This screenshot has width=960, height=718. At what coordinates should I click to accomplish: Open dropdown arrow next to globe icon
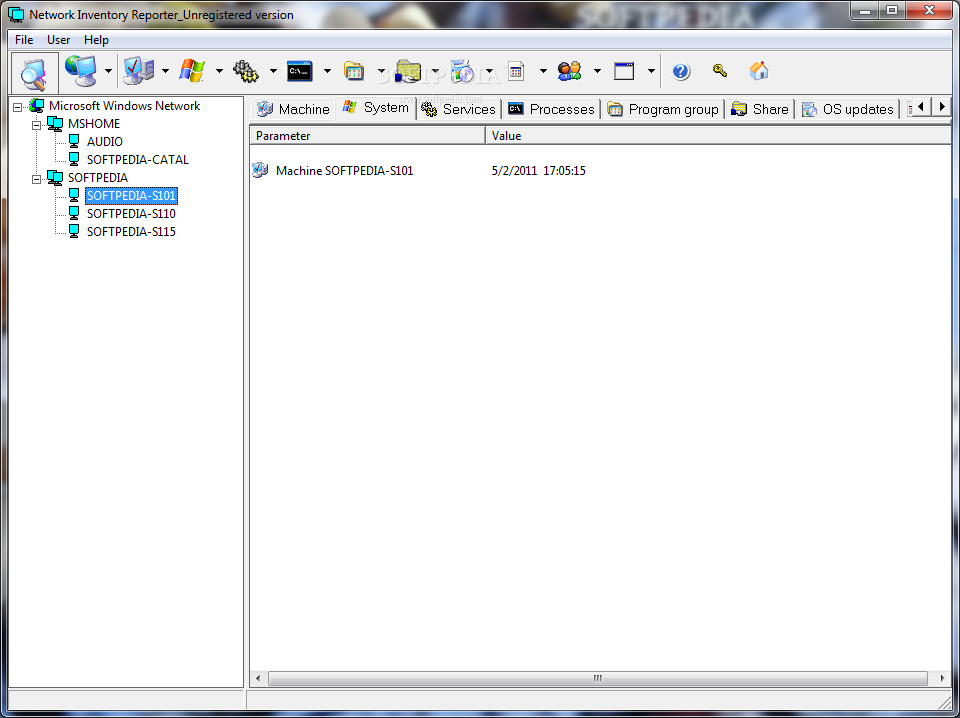[108, 71]
